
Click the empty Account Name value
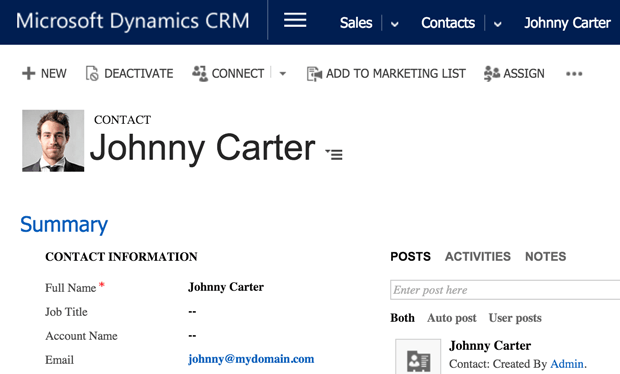point(192,336)
